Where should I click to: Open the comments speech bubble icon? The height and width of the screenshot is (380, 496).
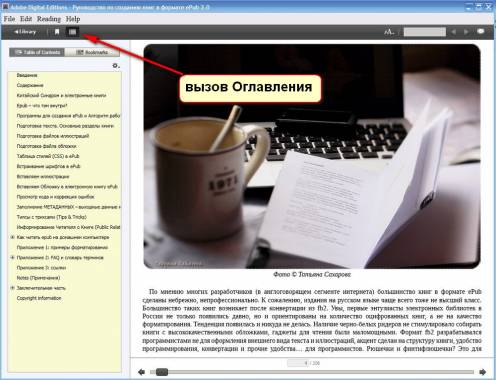point(480,32)
